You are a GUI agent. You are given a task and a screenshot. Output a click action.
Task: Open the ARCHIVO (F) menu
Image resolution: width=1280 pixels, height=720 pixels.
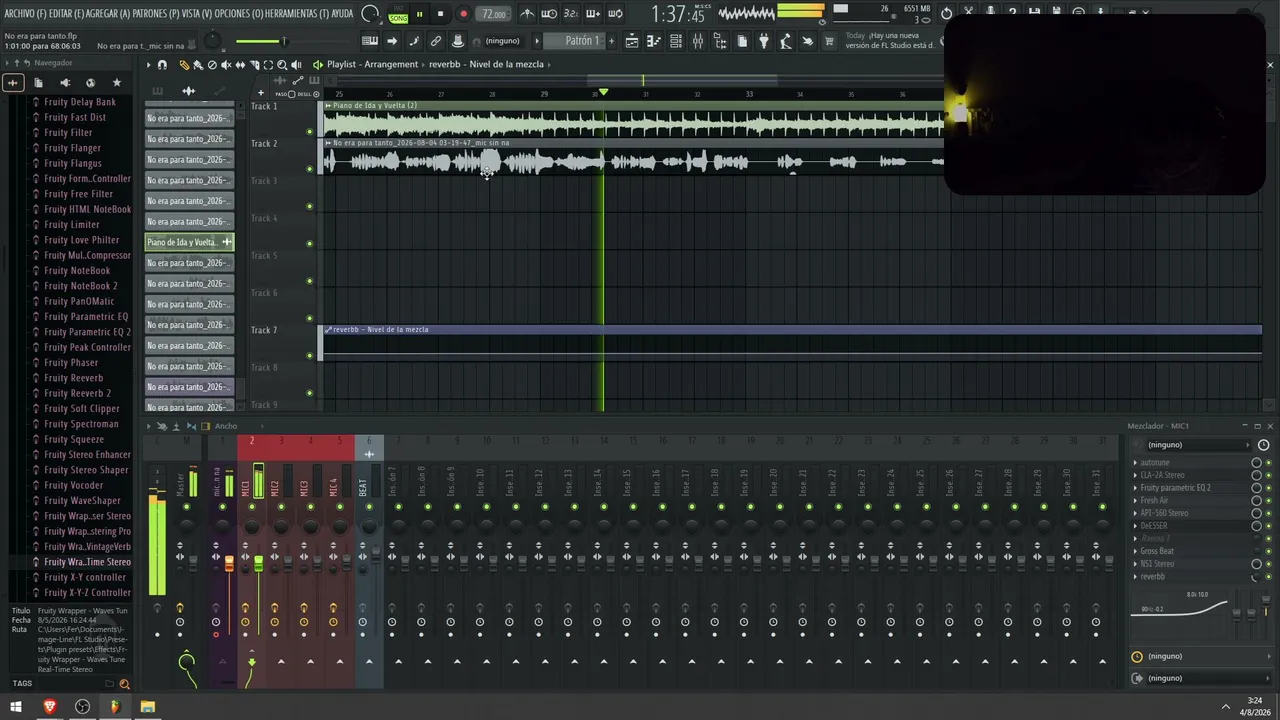click(x=25, y=14)
